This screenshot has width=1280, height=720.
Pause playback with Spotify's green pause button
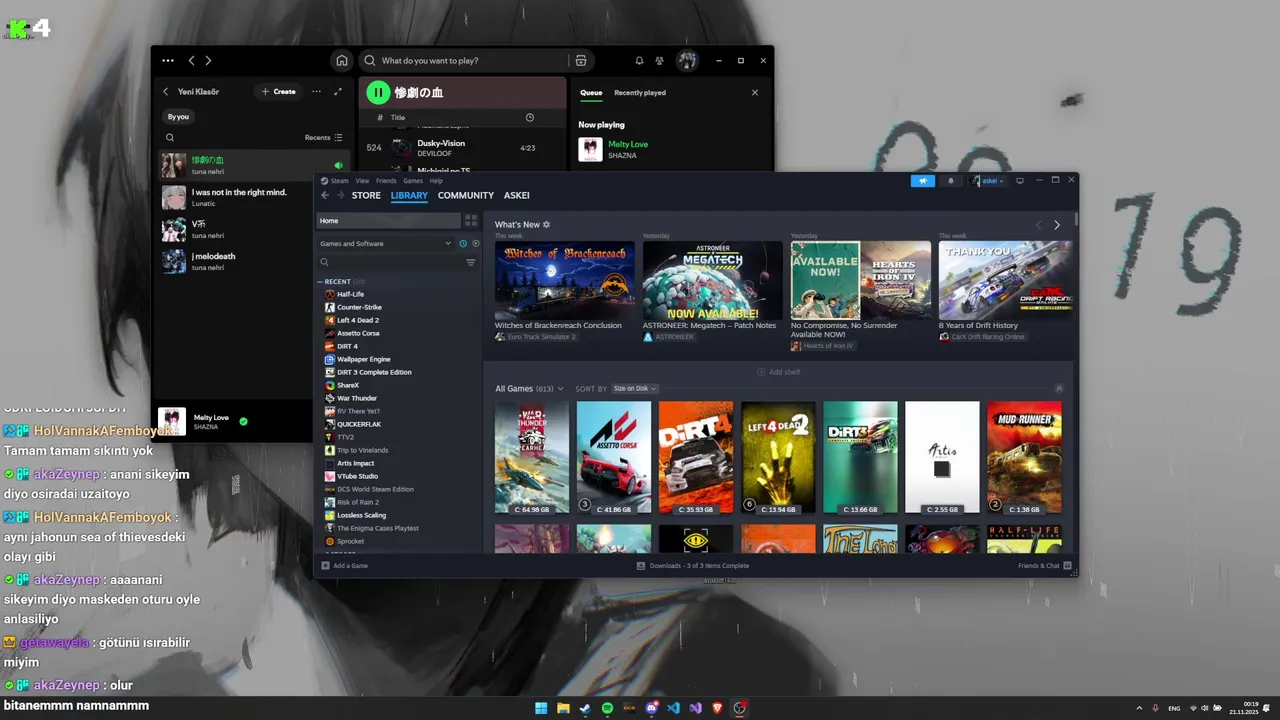click(377, 93)
